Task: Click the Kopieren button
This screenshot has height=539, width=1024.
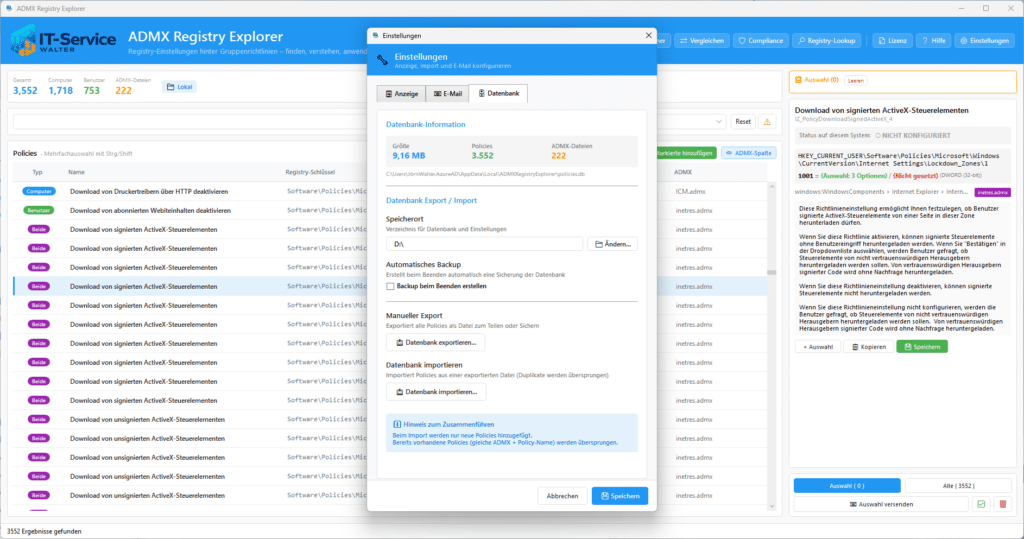Action: [x=869, y=347]
